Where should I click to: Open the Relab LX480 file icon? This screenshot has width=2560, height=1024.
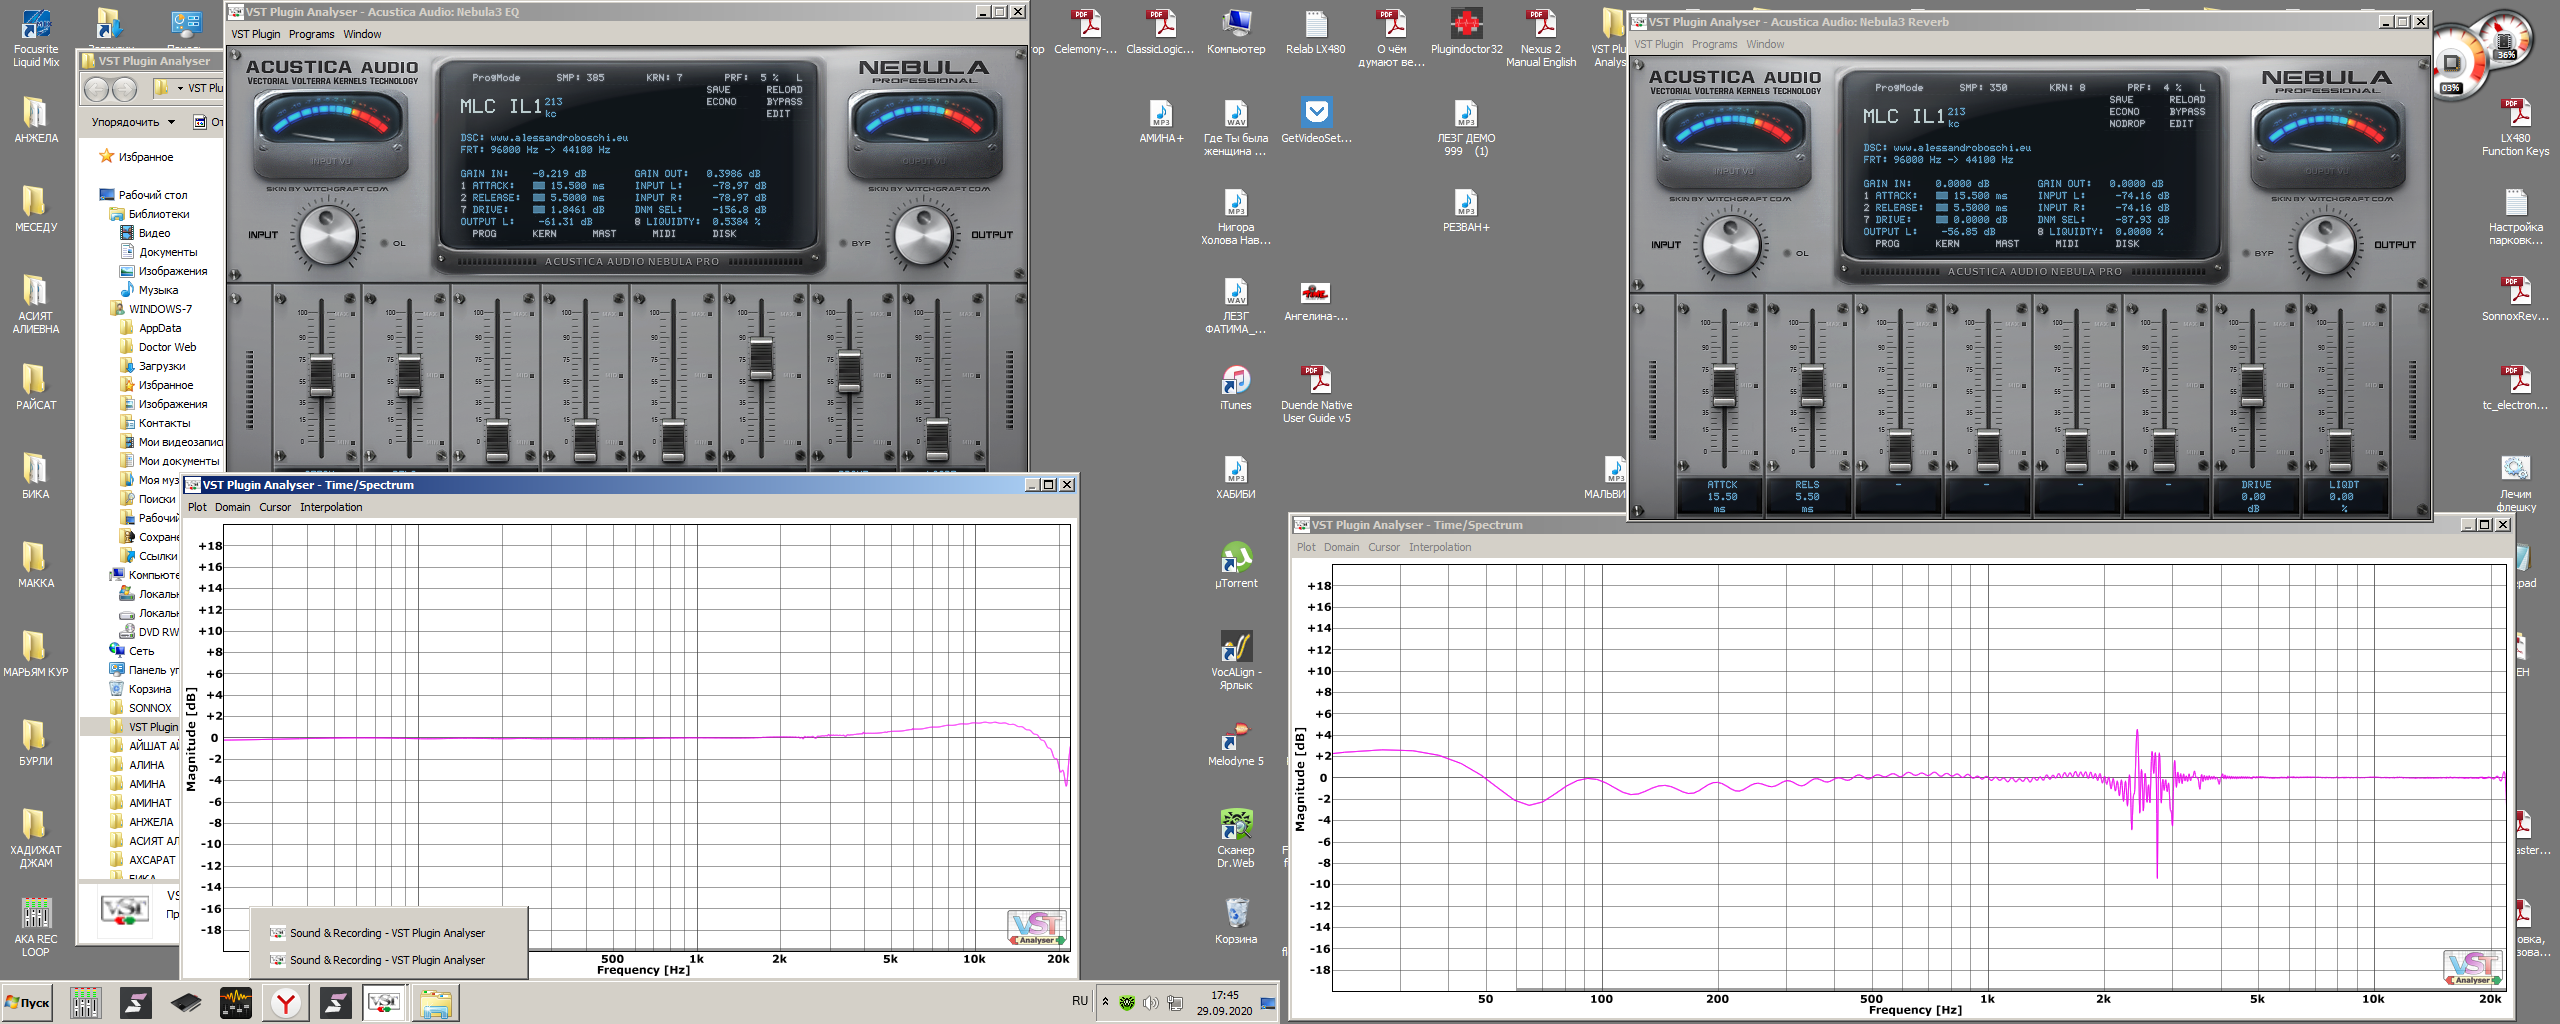(x=1316, y=31)
